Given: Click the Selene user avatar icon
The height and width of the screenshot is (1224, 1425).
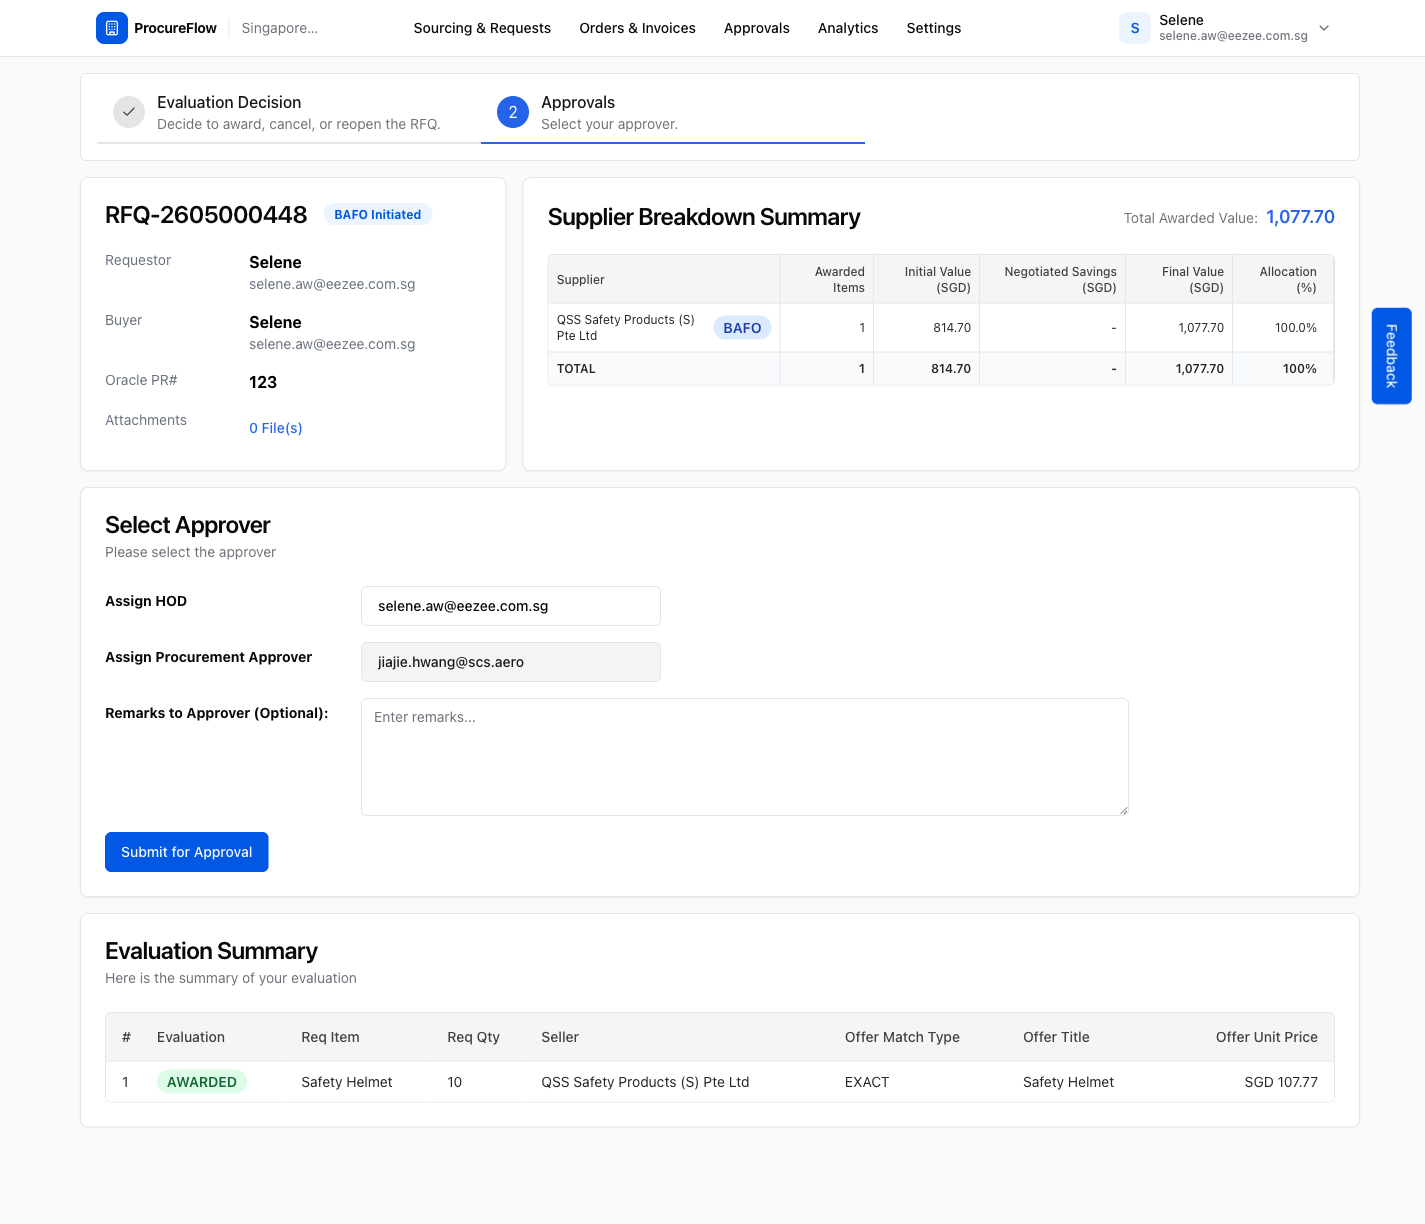Looking at the screenshot, I should [x=1135, y=28].
